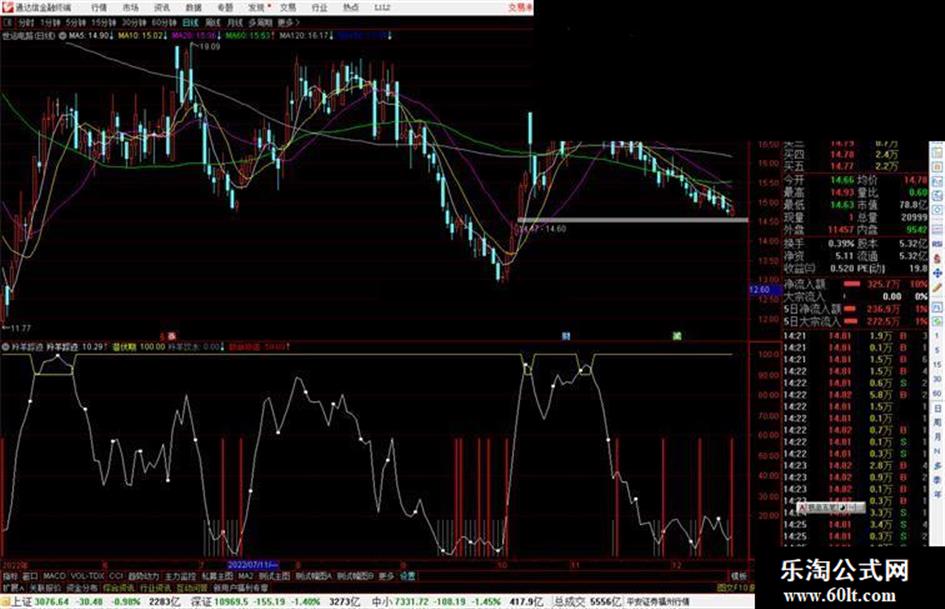Screen dimensions: 945x609
Task: Select the 2022/07/11 date marker on axis
Action: (253, 566)
